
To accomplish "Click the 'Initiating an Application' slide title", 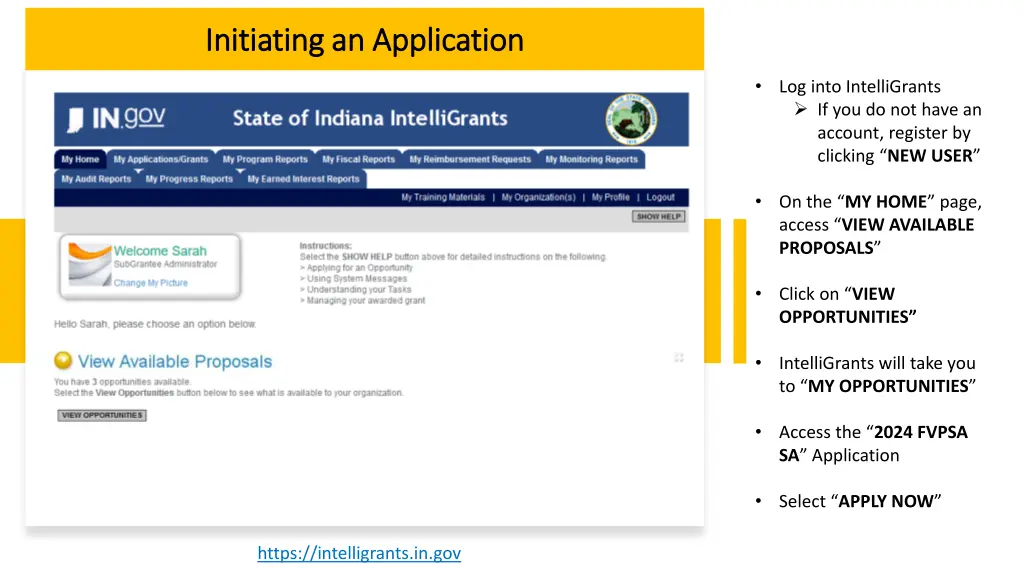I will pyautogui.click(x=364, y=40).
